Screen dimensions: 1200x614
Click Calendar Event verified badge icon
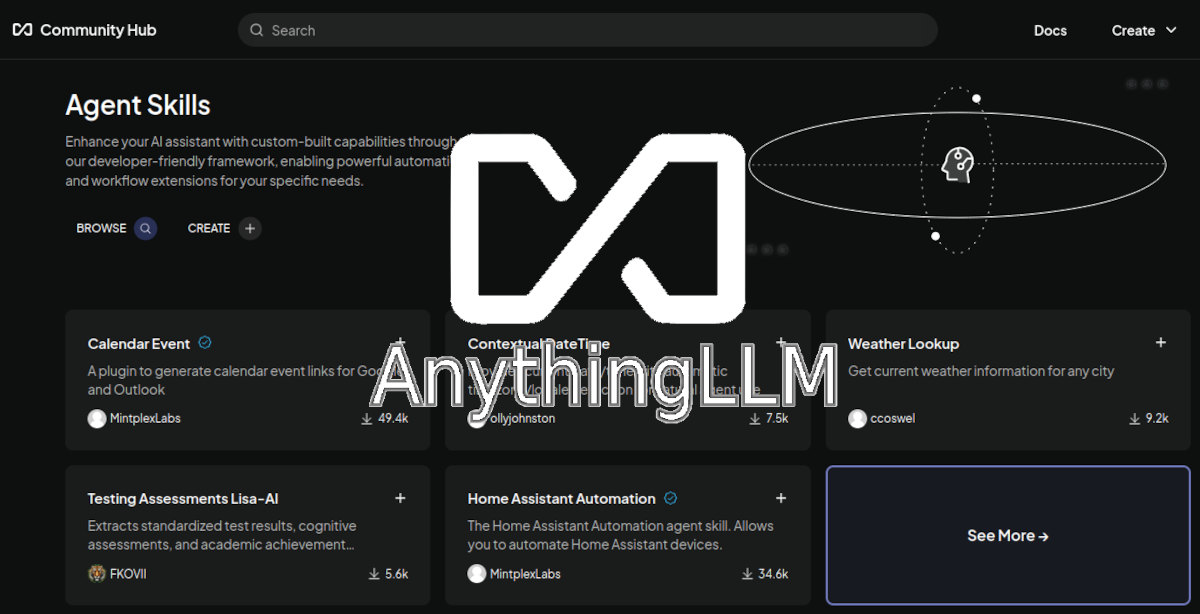205,342
